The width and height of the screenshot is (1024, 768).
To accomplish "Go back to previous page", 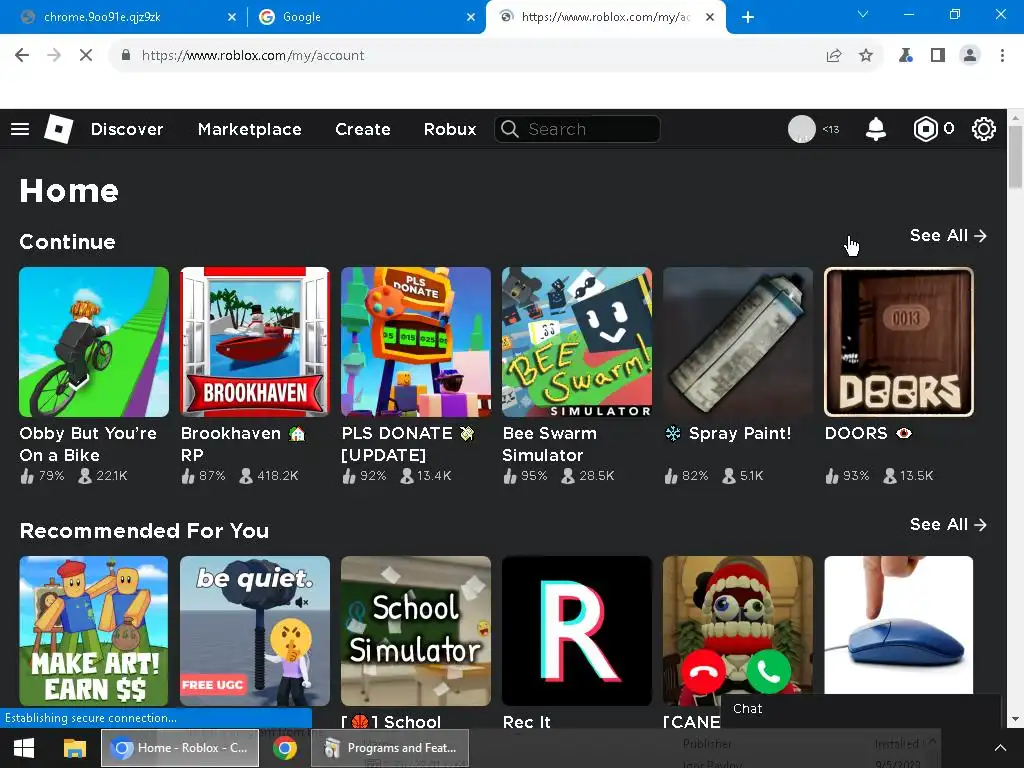I will [22, 56].
